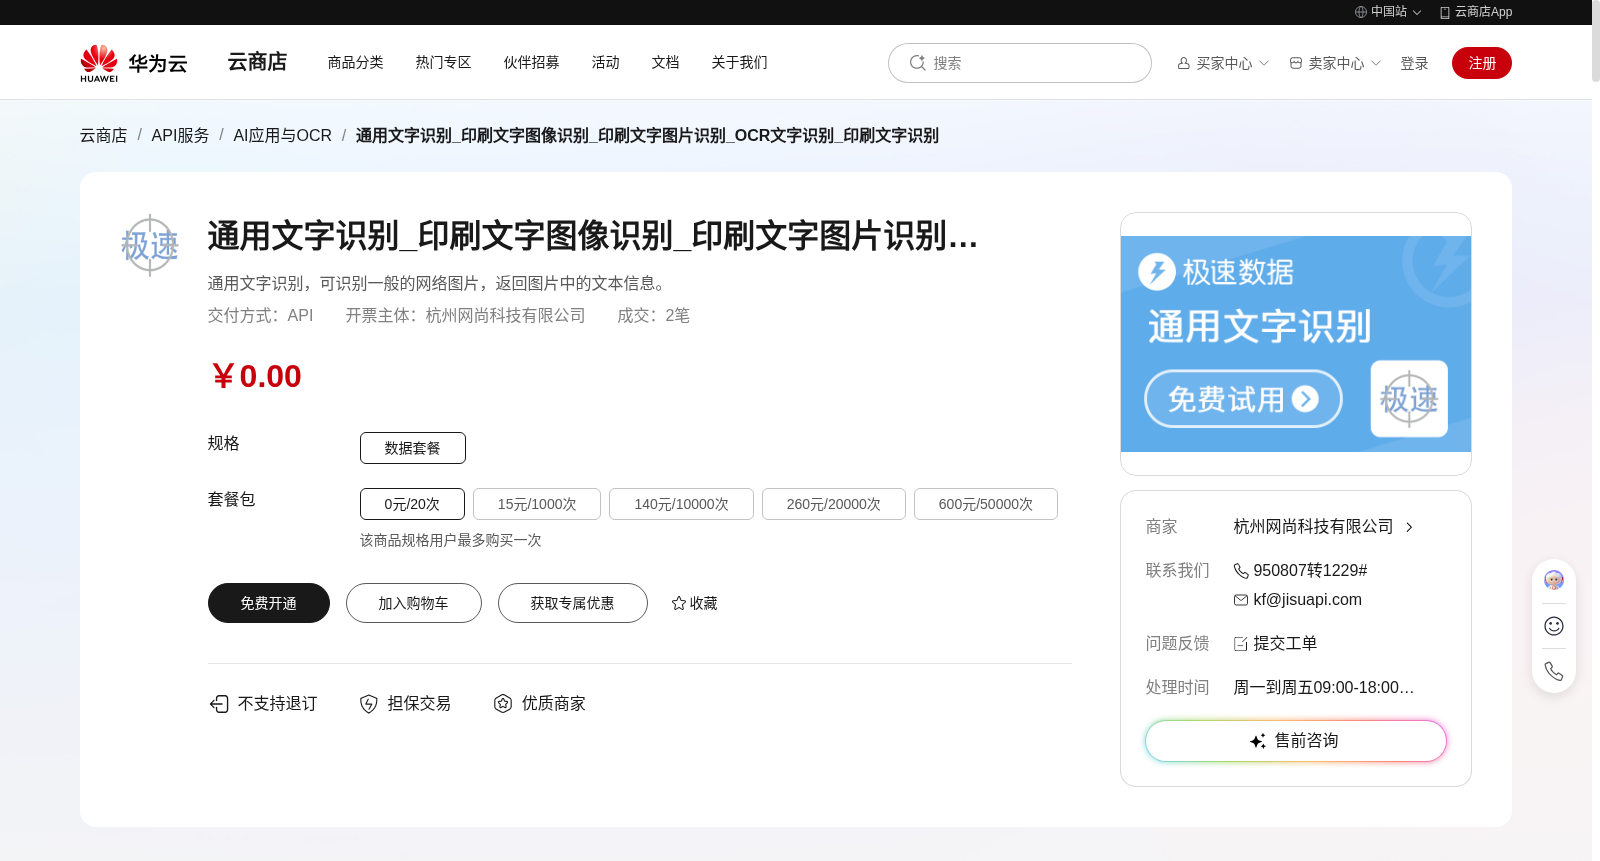
Task: Open 杭州网尚科技有限公司 merchant arrow
Action: click(1409, 527)
